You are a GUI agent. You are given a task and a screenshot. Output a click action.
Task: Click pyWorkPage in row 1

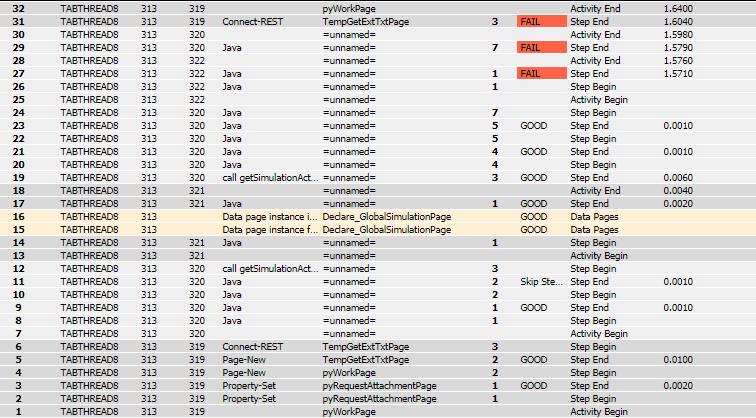click(x=349, y=412)
